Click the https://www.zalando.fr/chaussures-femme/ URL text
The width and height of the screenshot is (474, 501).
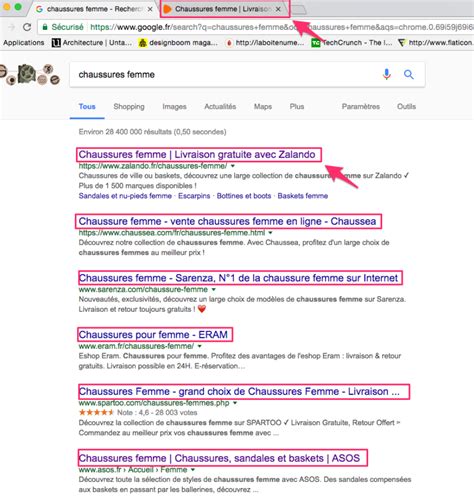click(x=153, y=166)
